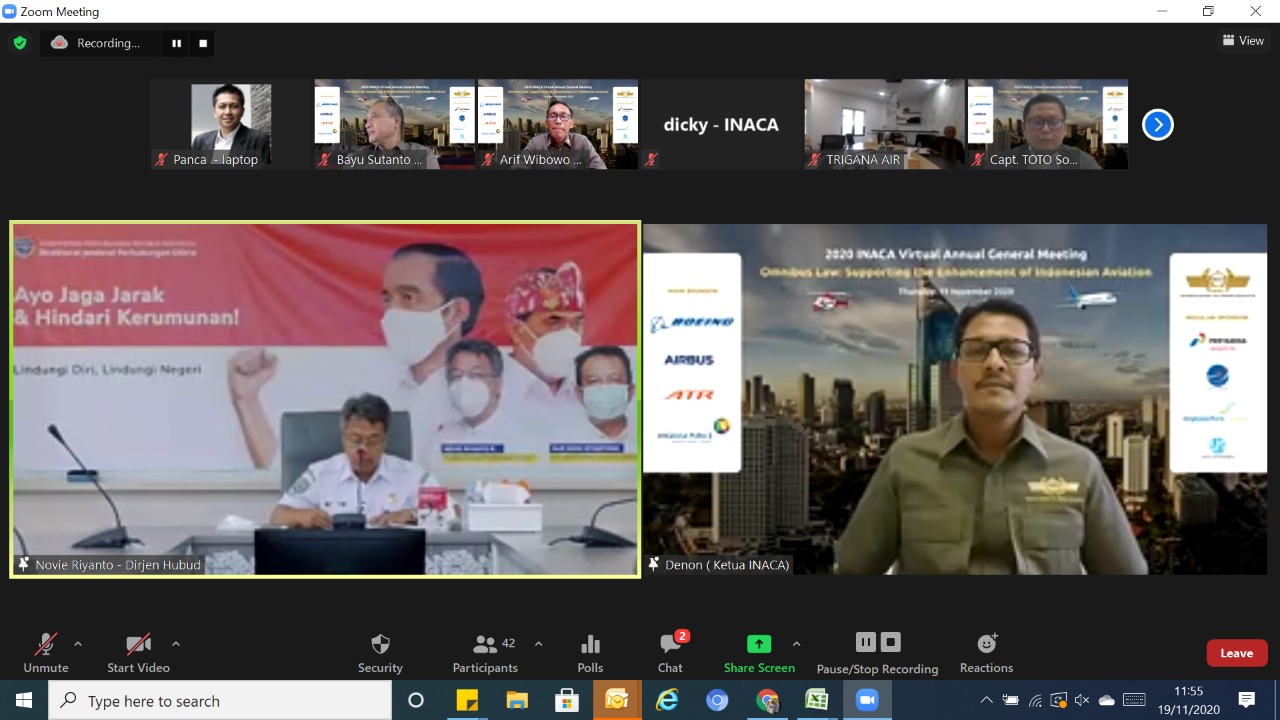Viewport: 1280px width, 720px height.
Task: Click the green encryption shield icon
Action: coord(20,43)
